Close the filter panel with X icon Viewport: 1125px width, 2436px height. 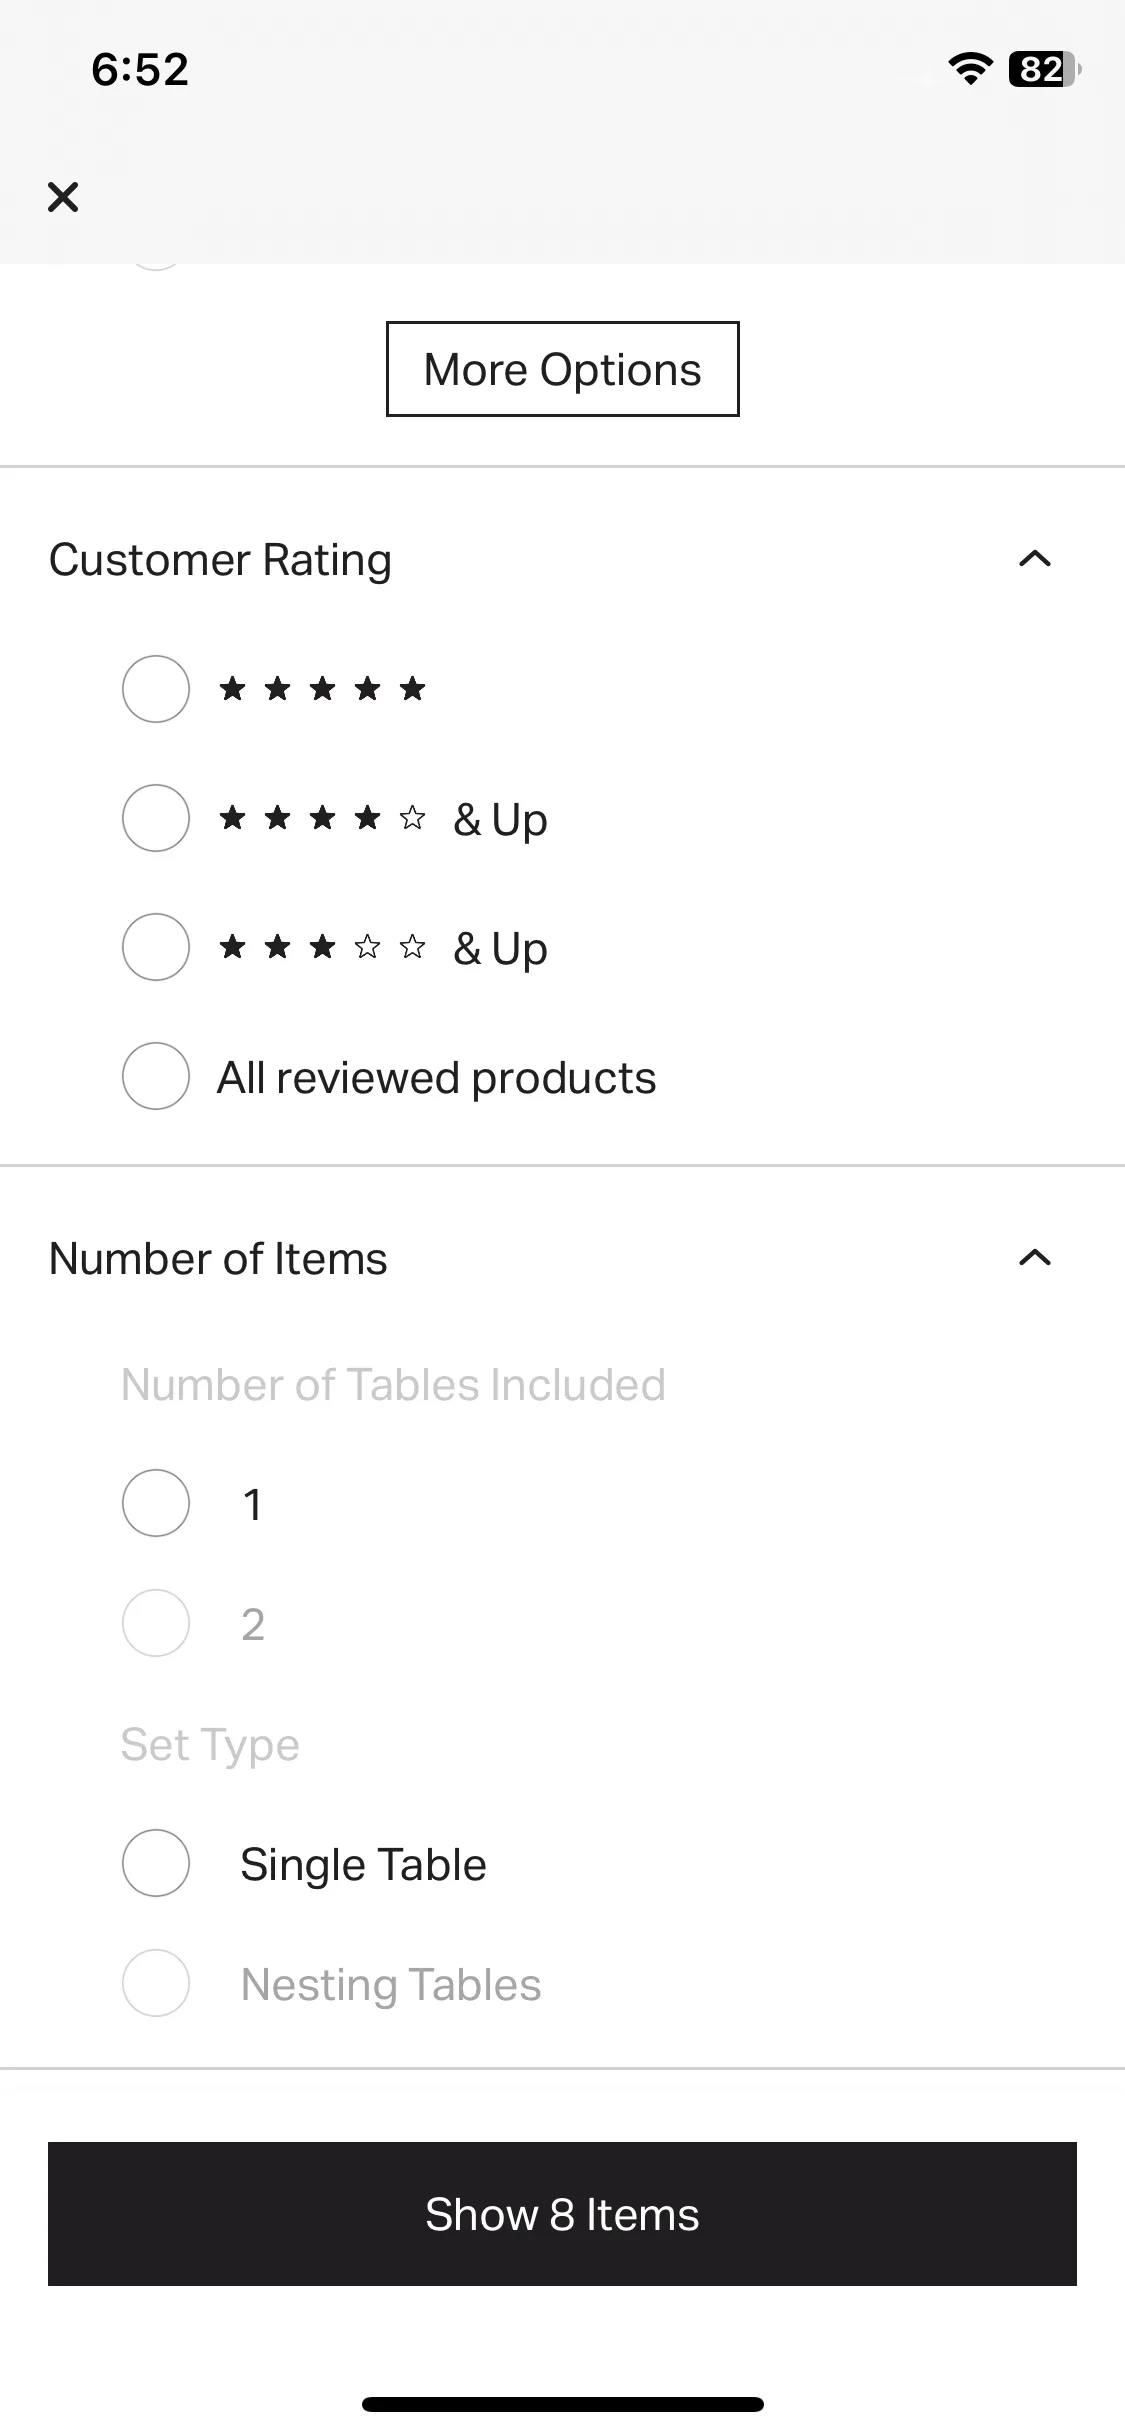point(63,197)
